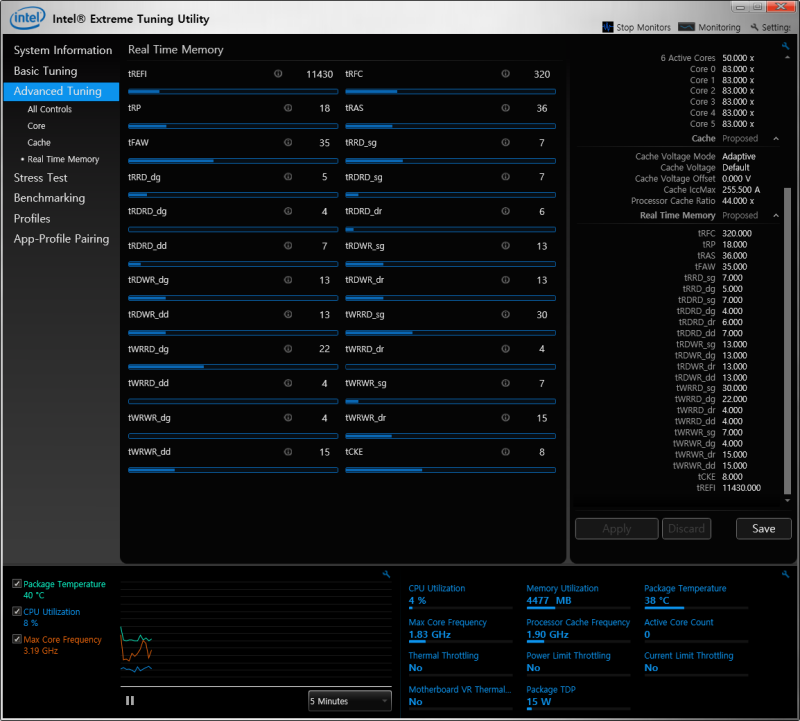Click the info icon beside tRFC
This screenshot has height=721, width=800.
tap(505, 74)
